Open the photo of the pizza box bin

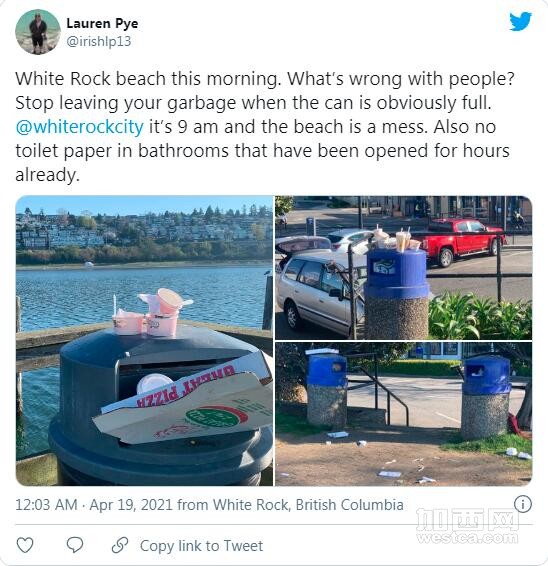pos(144,341)
